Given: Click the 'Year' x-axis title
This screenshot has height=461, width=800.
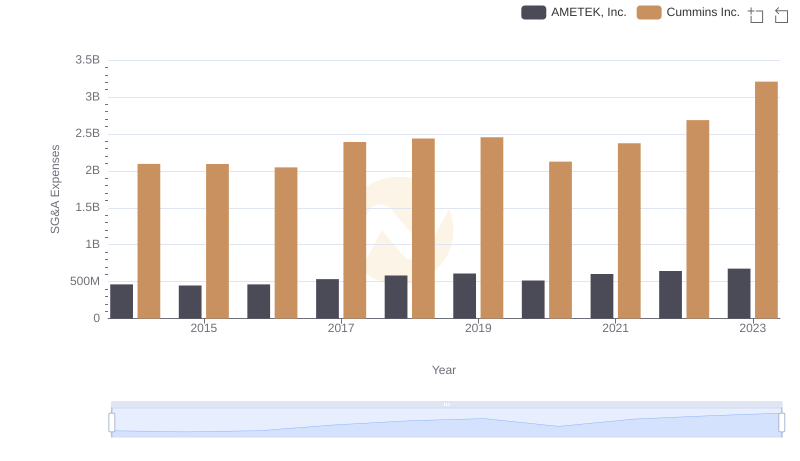Looking at the screenshot, I should (444, 370).
